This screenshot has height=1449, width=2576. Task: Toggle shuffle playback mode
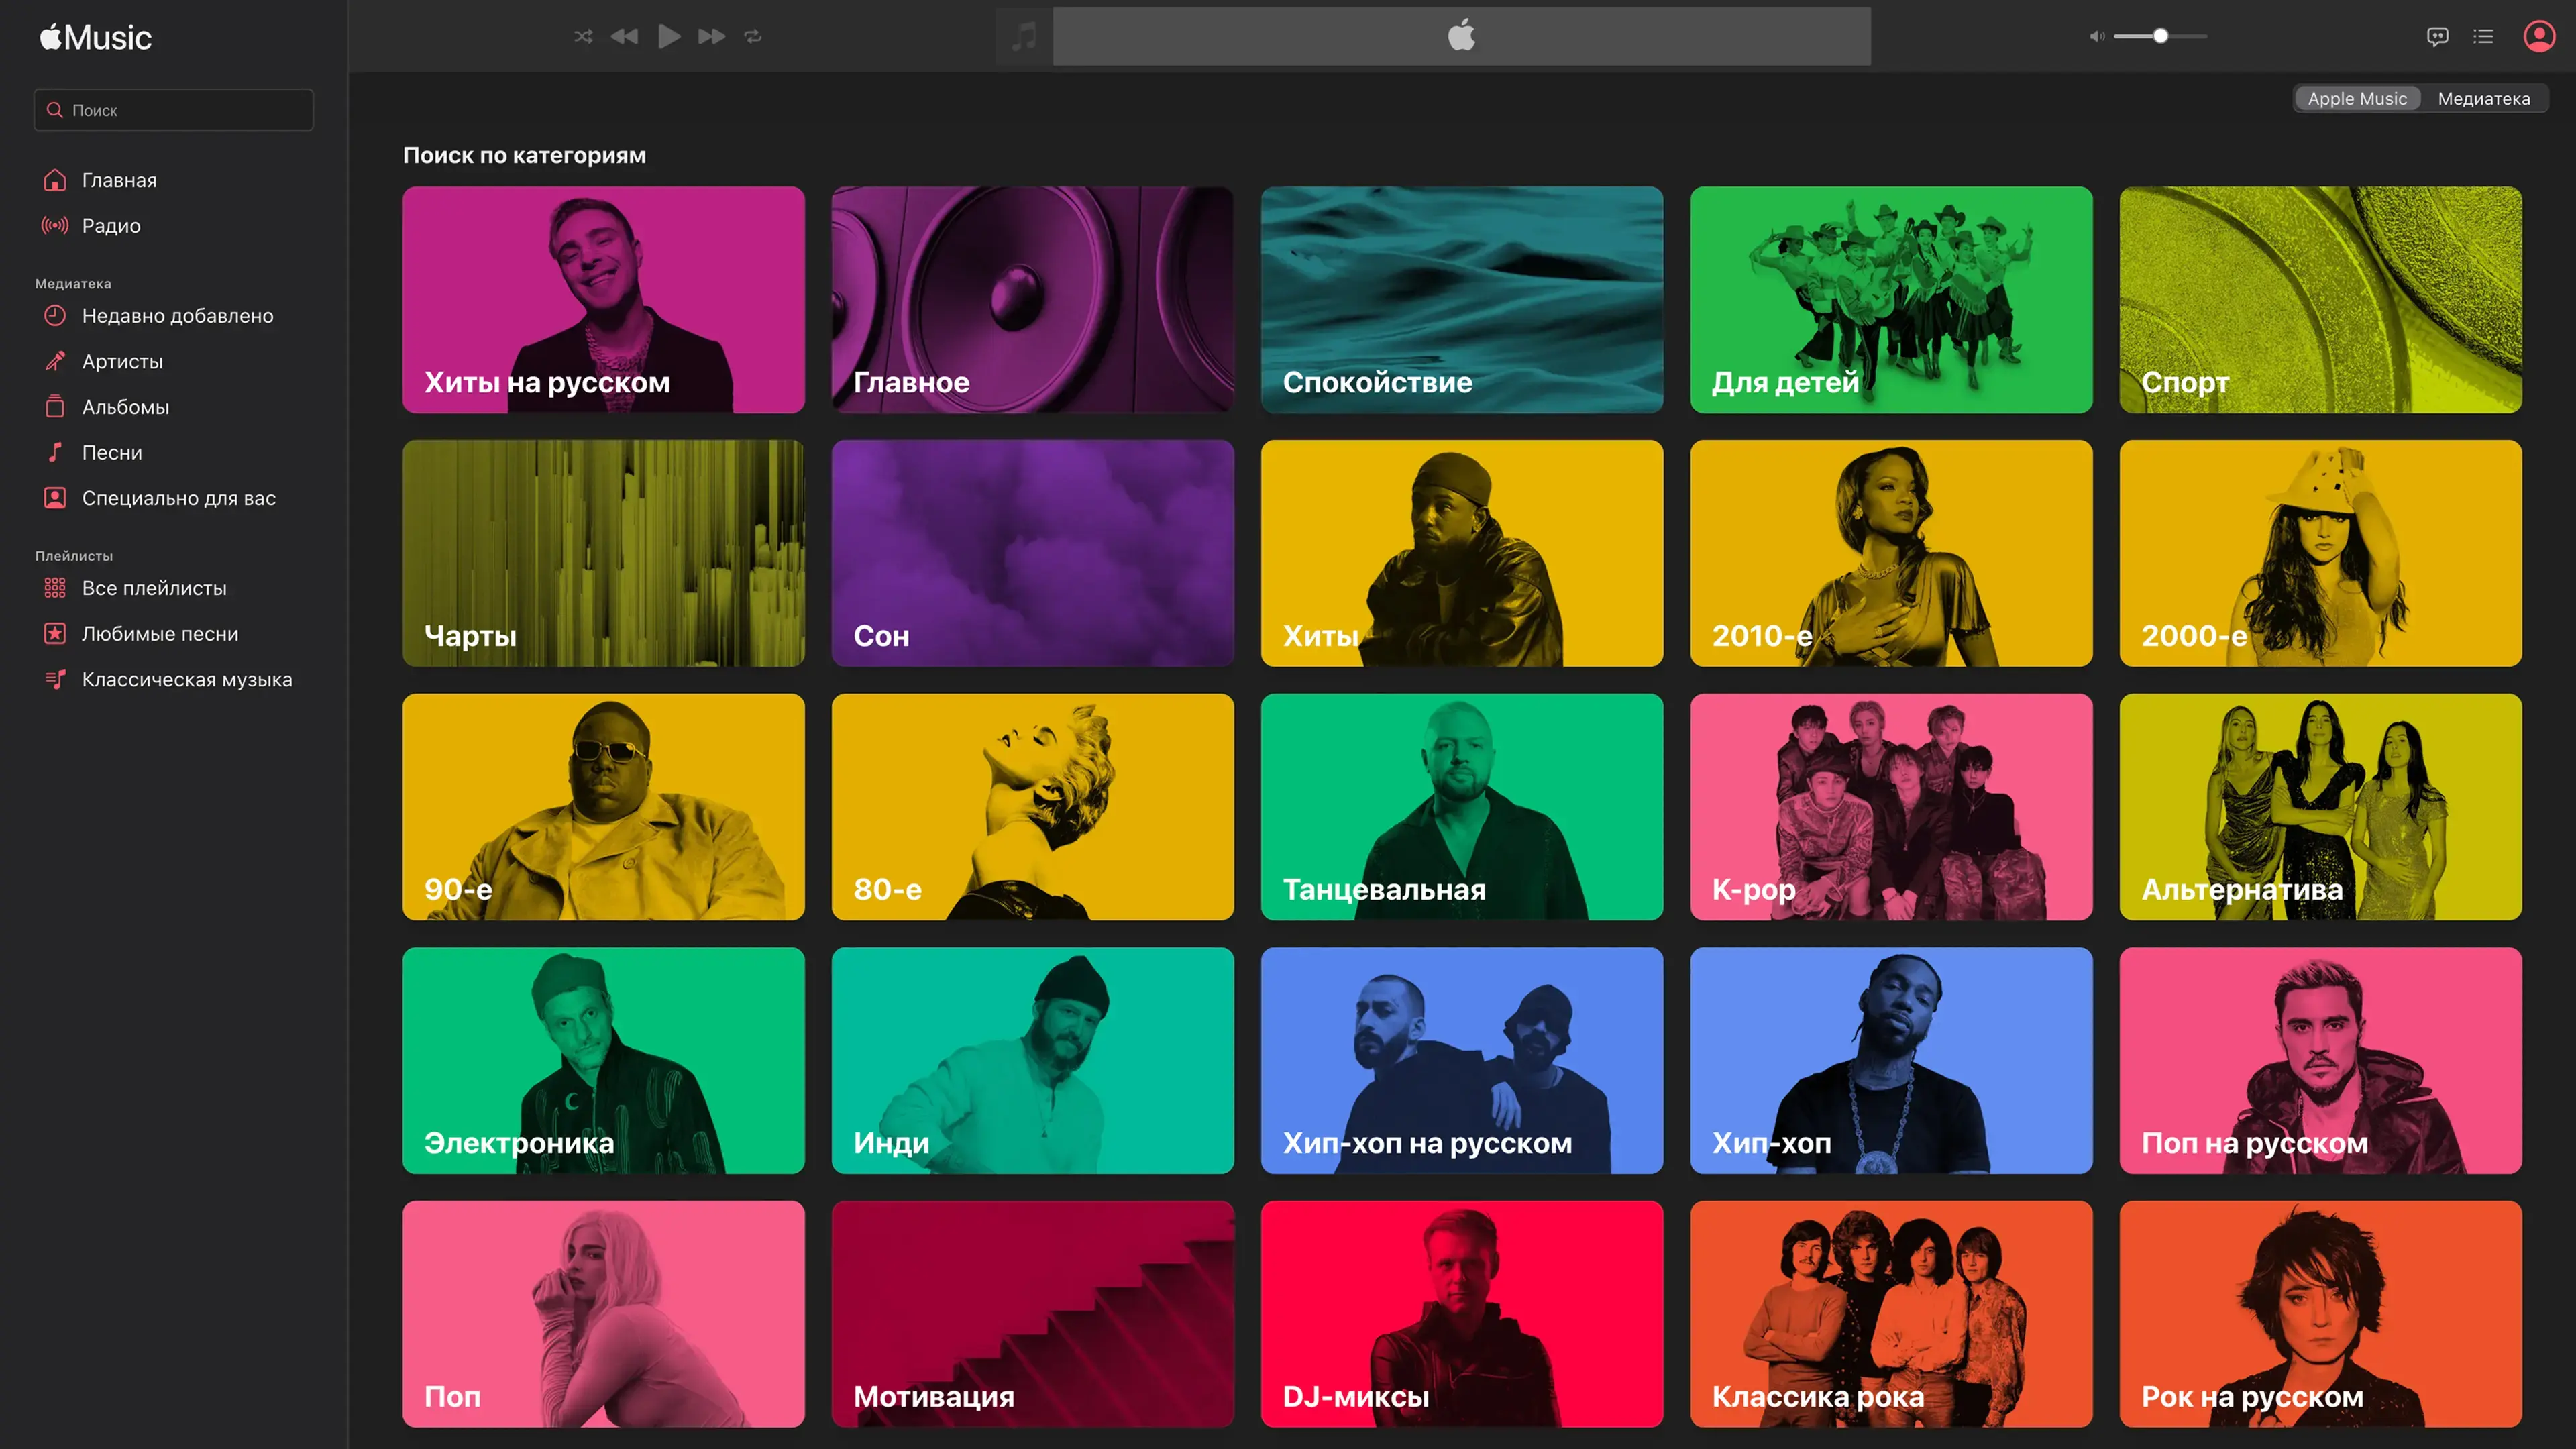pos(583,36)
